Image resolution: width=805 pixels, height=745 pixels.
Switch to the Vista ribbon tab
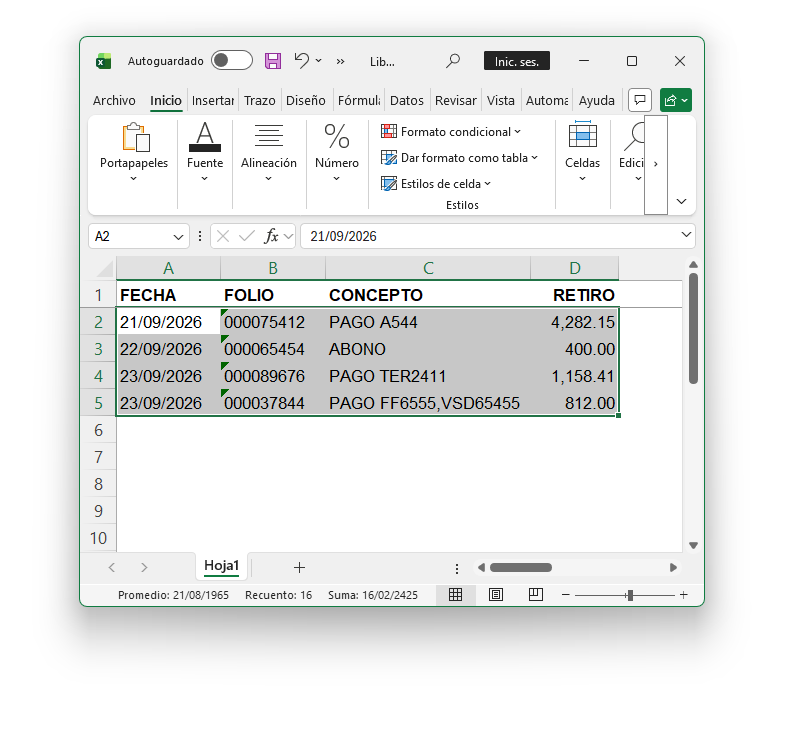(x=501, y=101)
